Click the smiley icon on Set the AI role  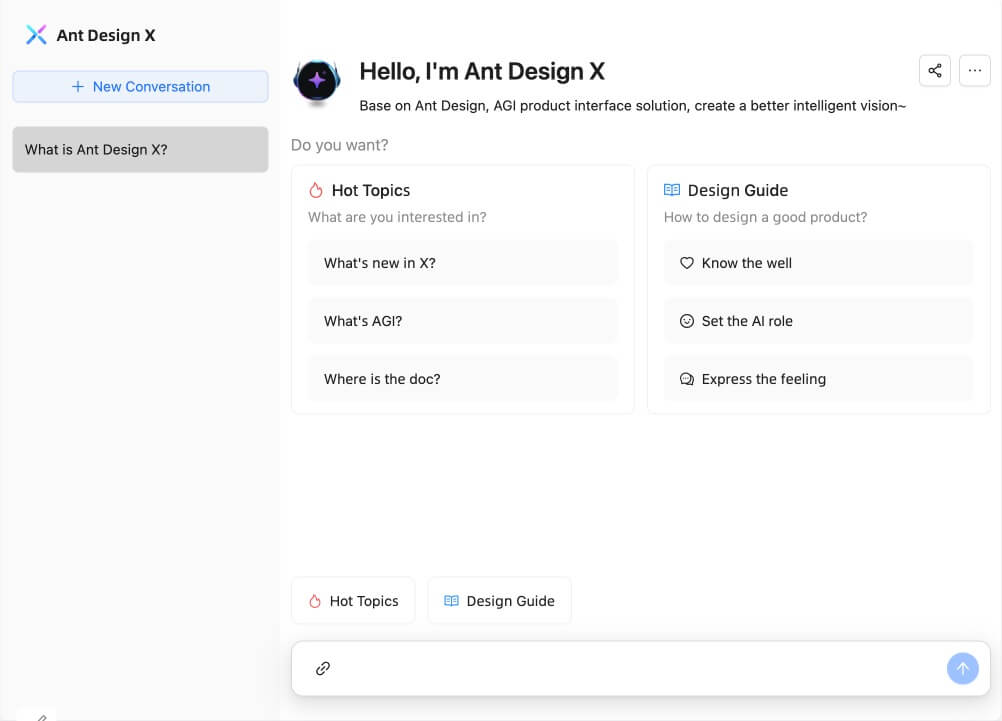click(686, 321)
